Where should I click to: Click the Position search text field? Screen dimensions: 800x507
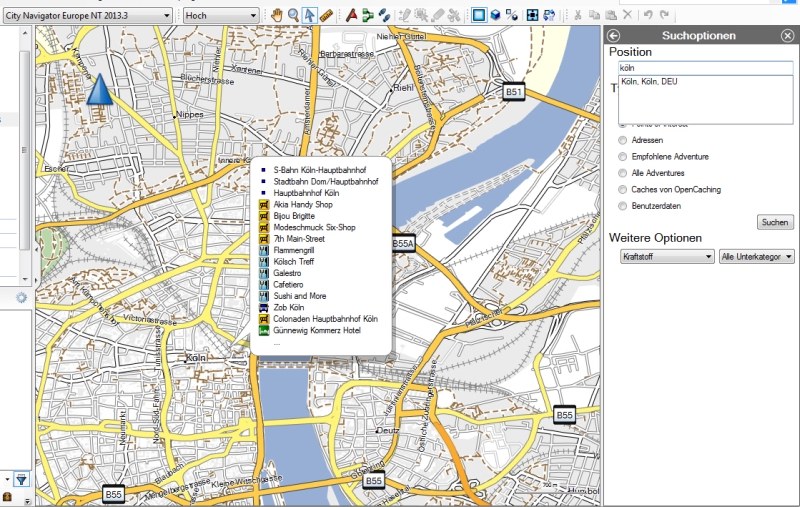pyautogui.click(x=705, y=68)
